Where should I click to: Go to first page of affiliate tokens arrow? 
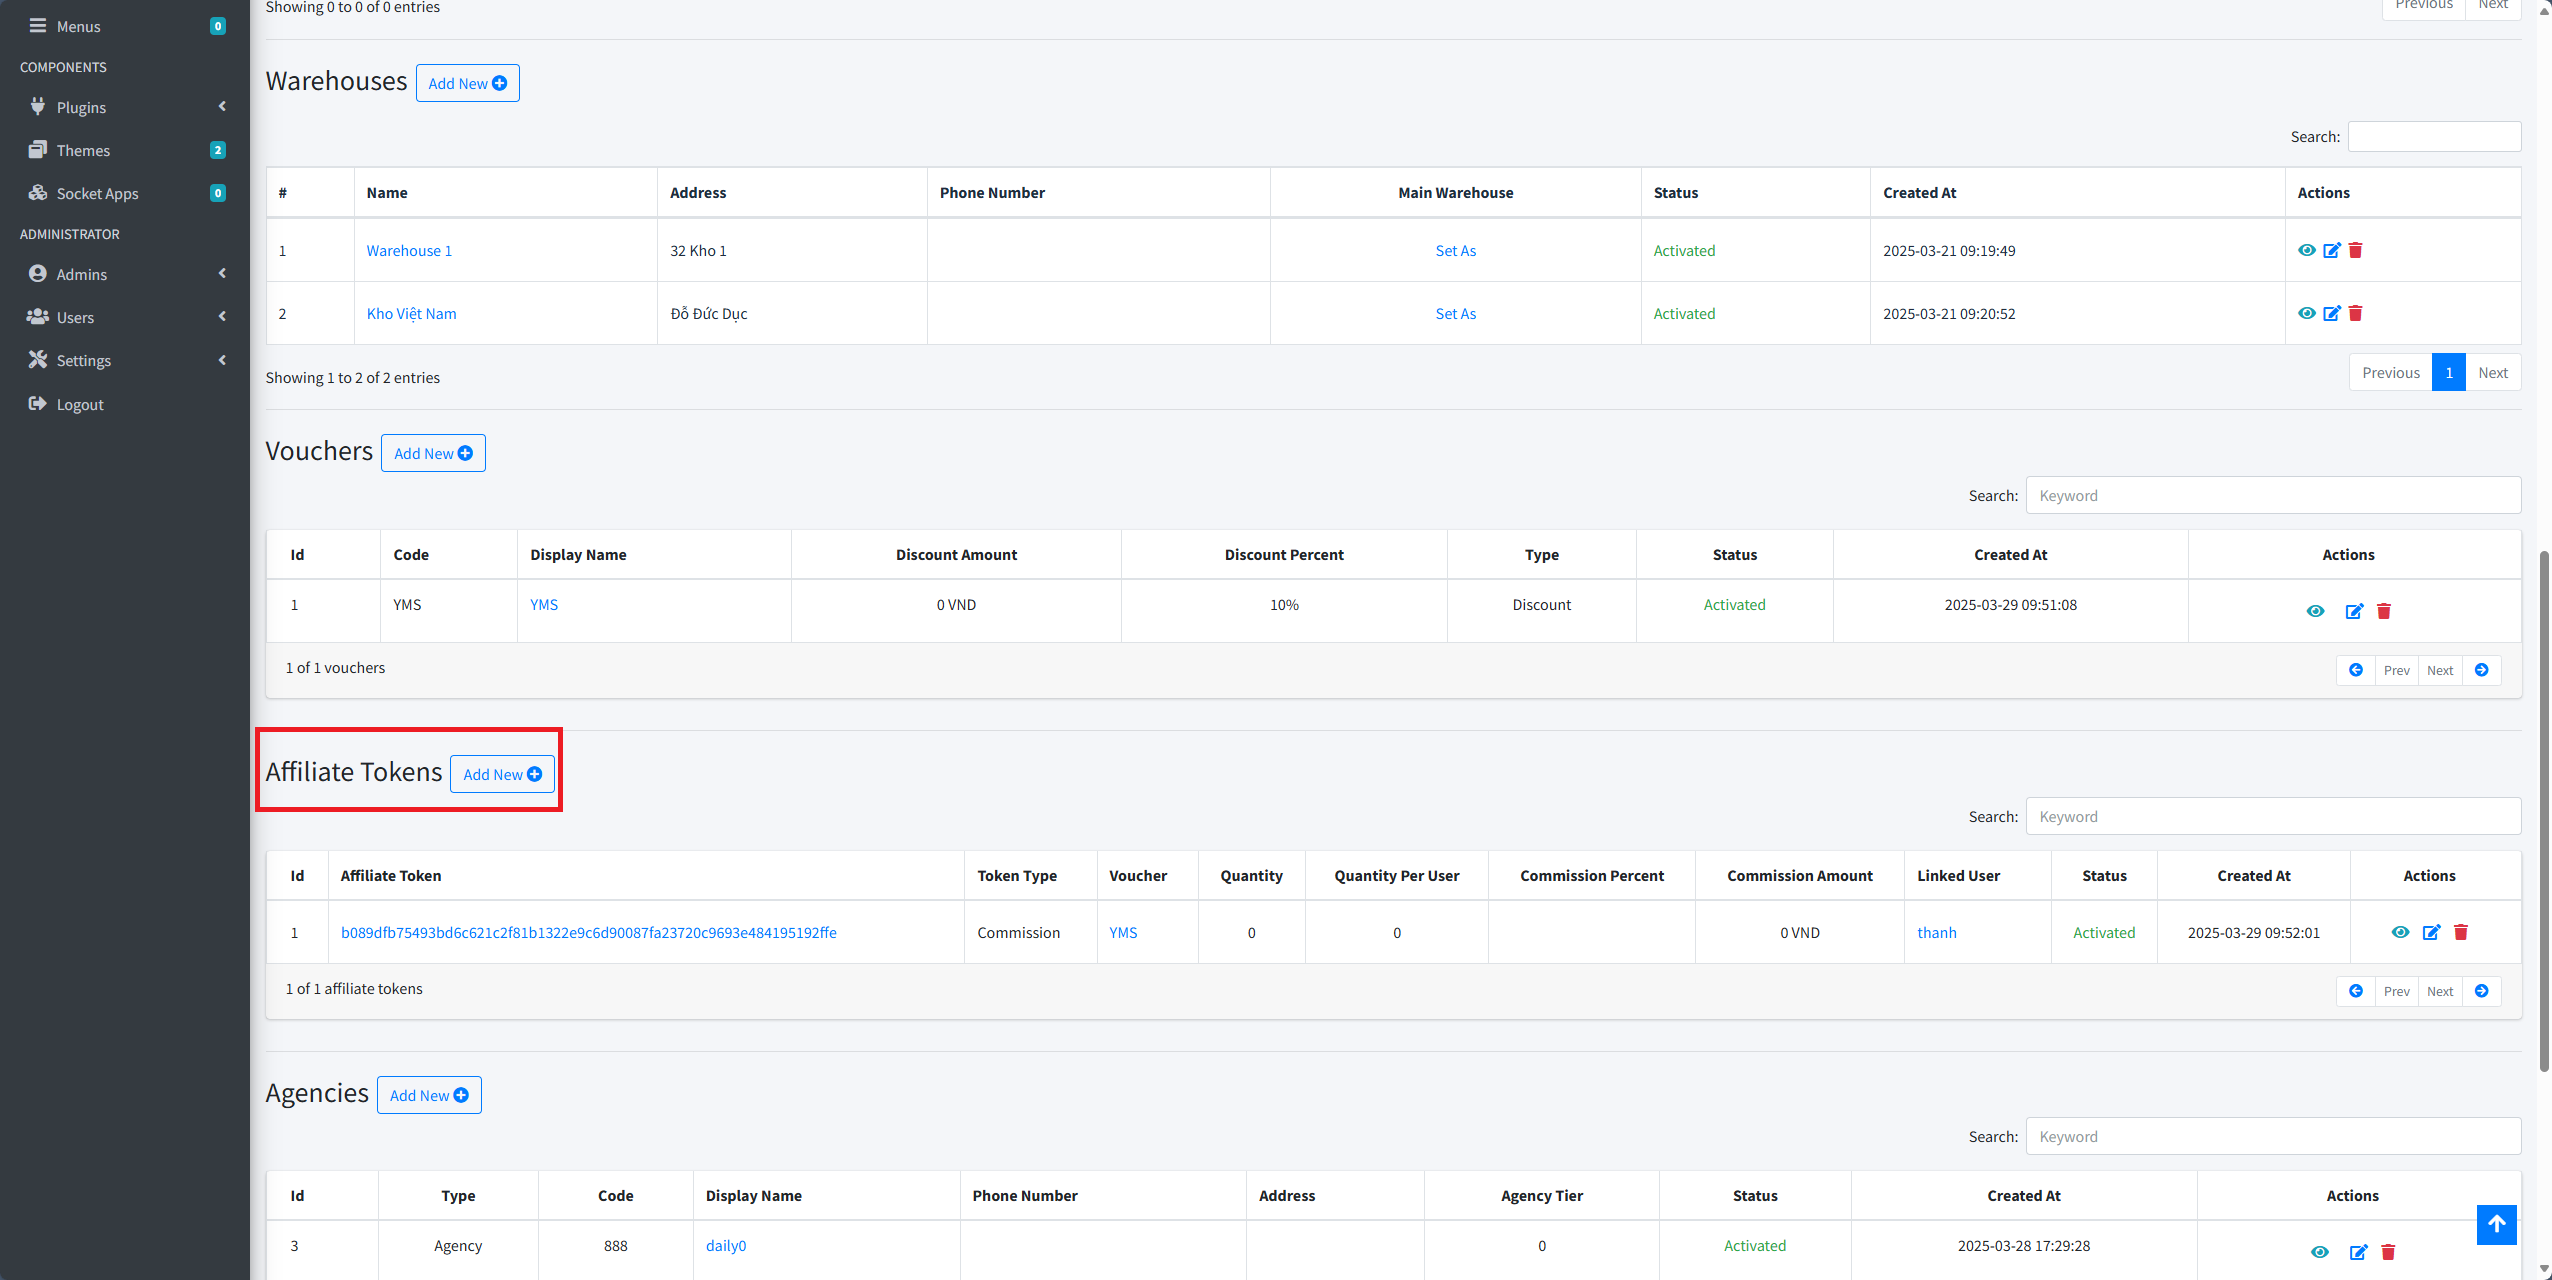pyautogui.click(x=2355, y=991)
